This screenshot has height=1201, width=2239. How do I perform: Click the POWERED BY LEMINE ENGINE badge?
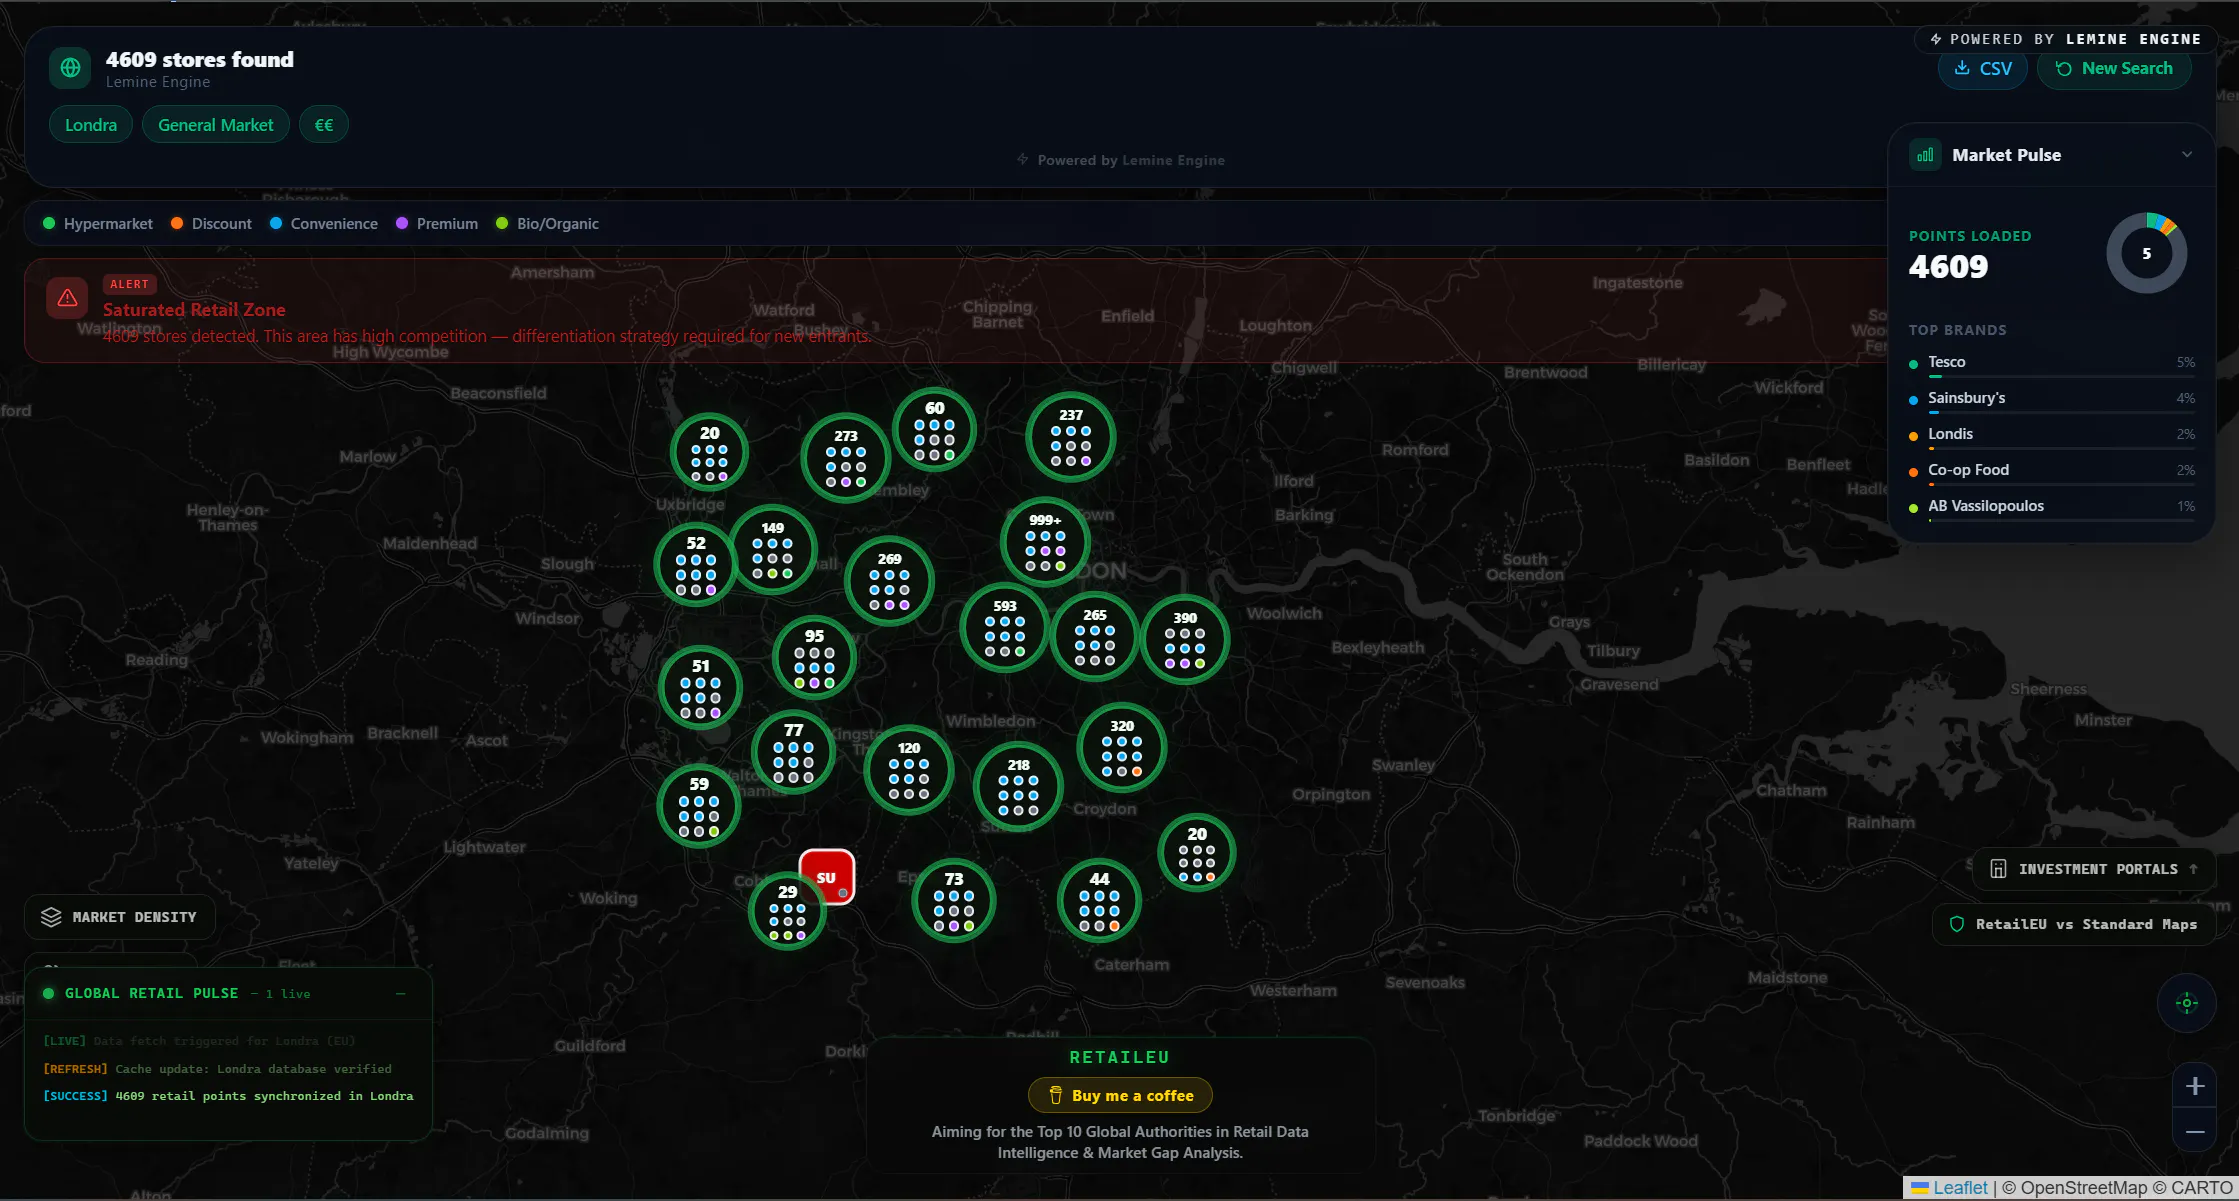2065,39
